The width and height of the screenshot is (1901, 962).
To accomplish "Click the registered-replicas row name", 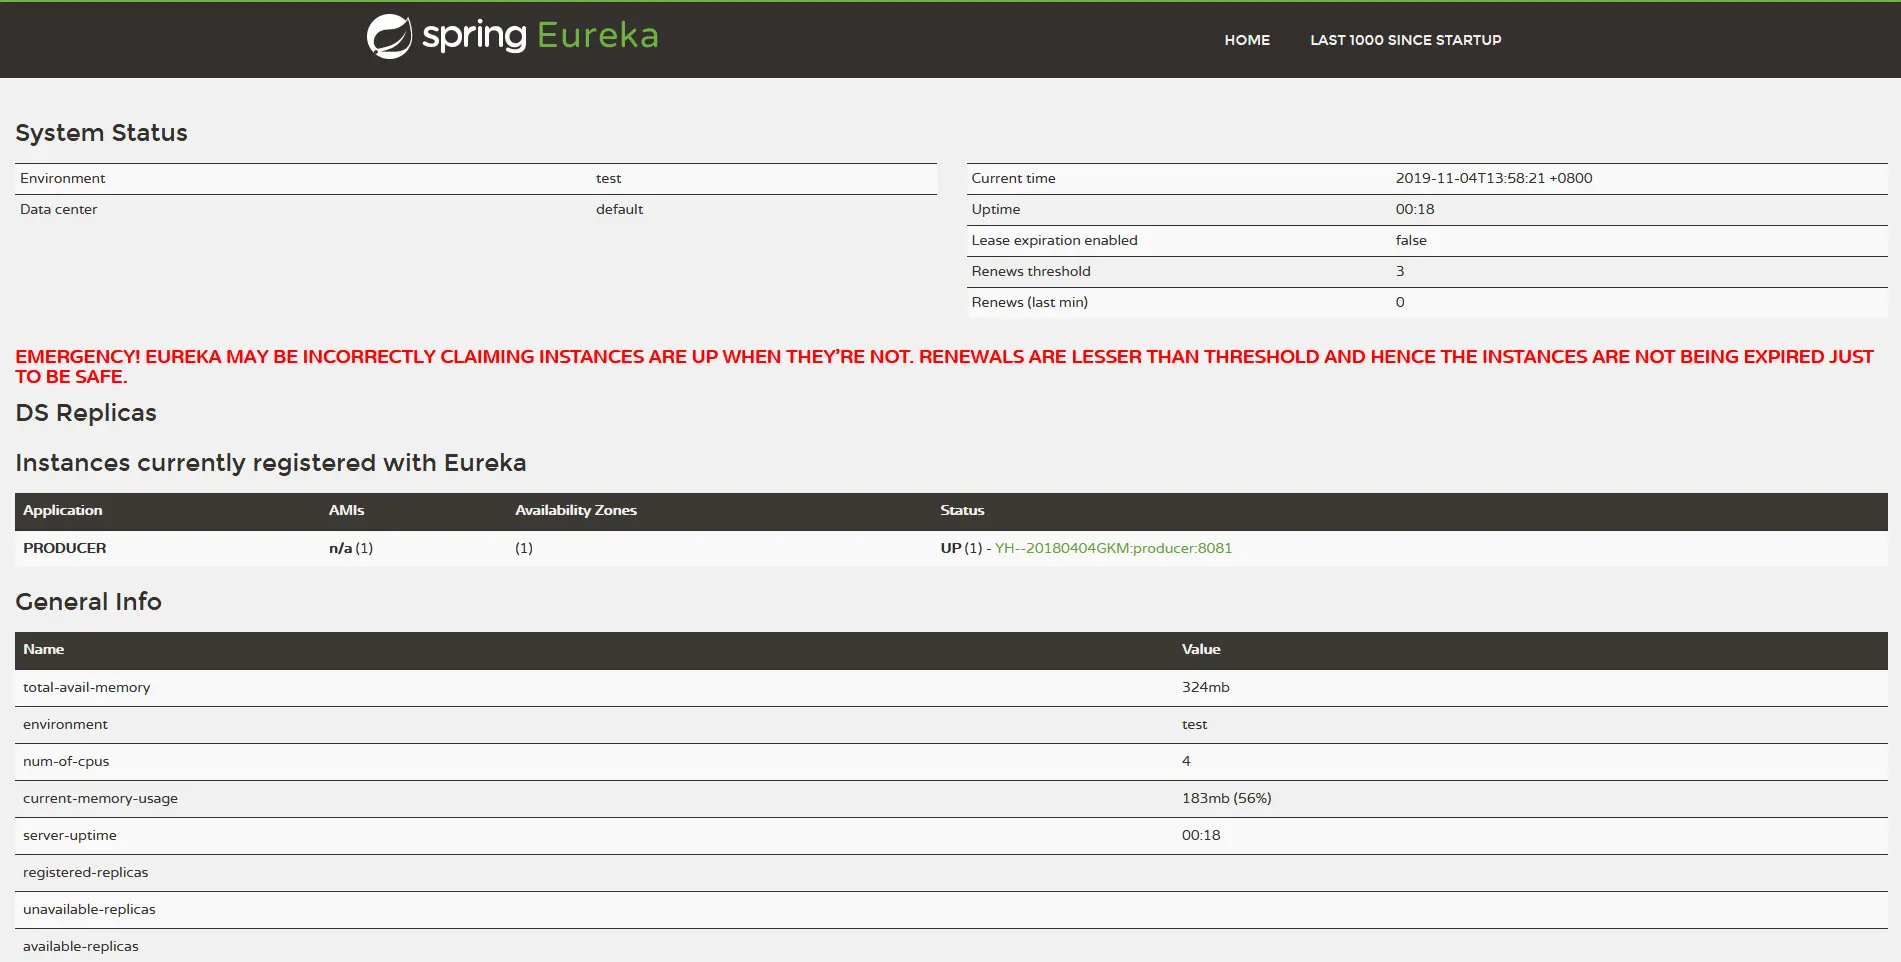I will (86, 872).
